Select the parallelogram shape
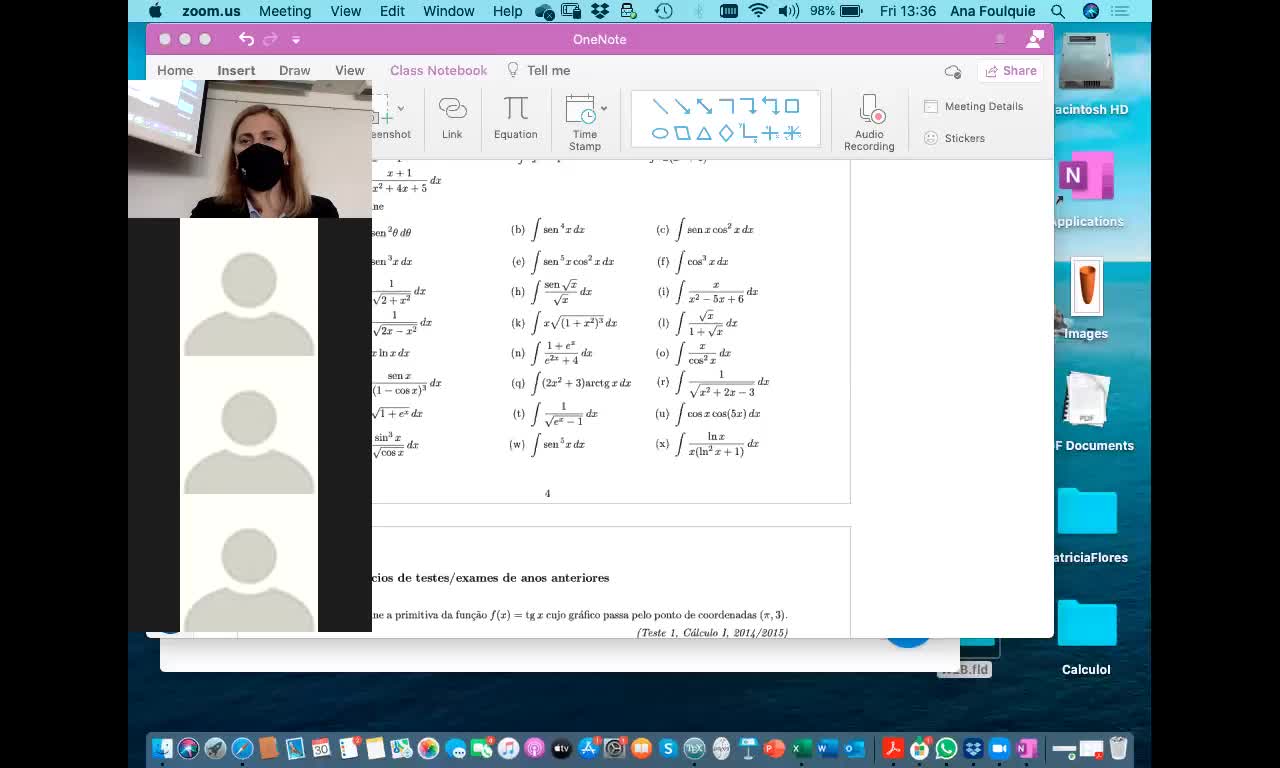Viewport: 1280px width, 768px height. tap(682, 133)
